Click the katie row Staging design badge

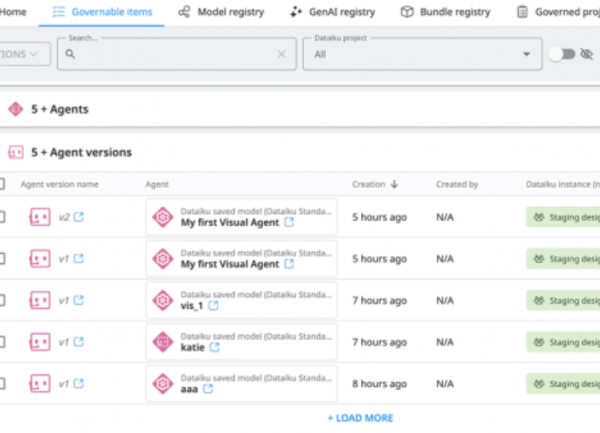563,342
